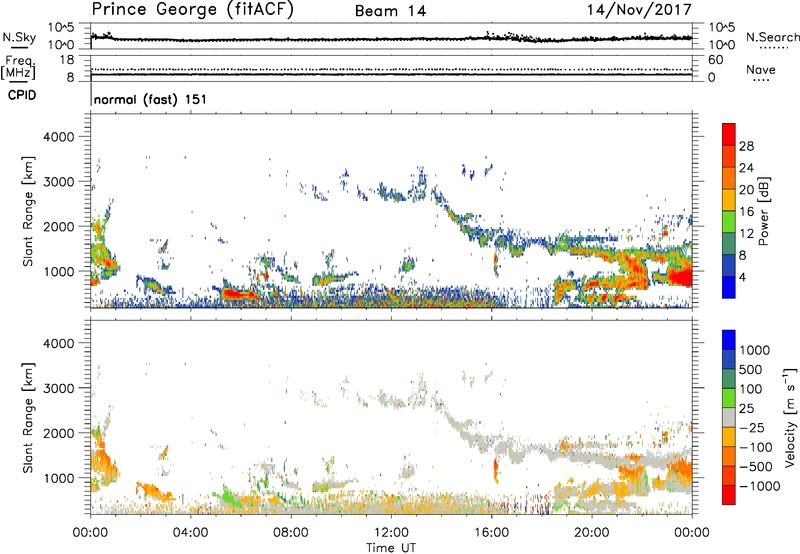Click the Slant Range label of power panel
Image resolution: width=800 pixels, height=554 pixels.
pos(28,211)
